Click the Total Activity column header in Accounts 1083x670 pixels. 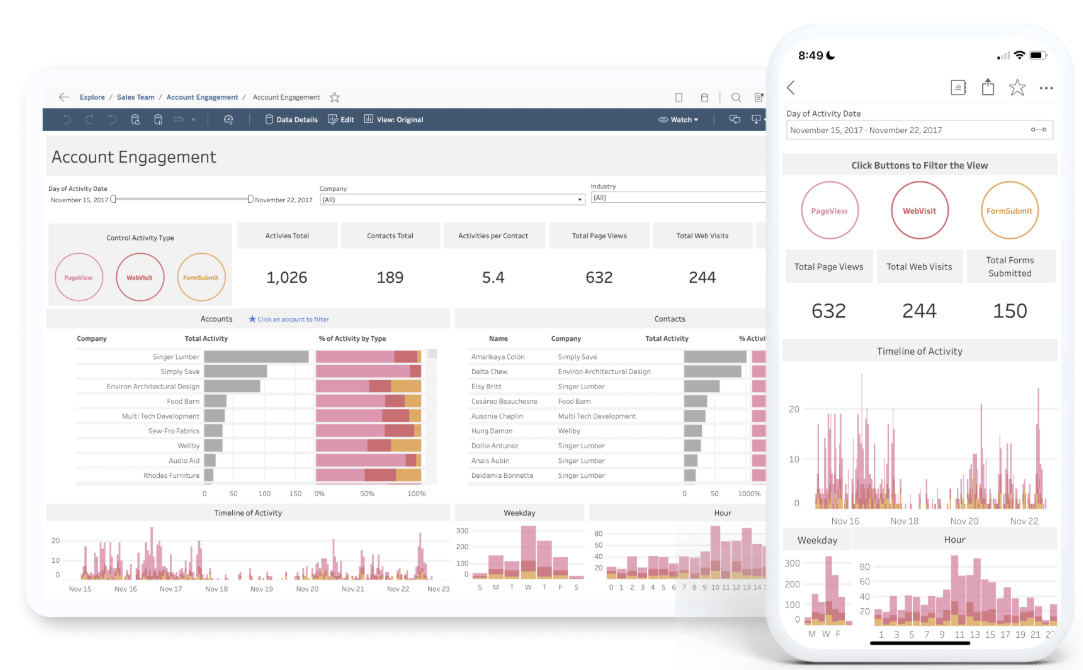206,338
